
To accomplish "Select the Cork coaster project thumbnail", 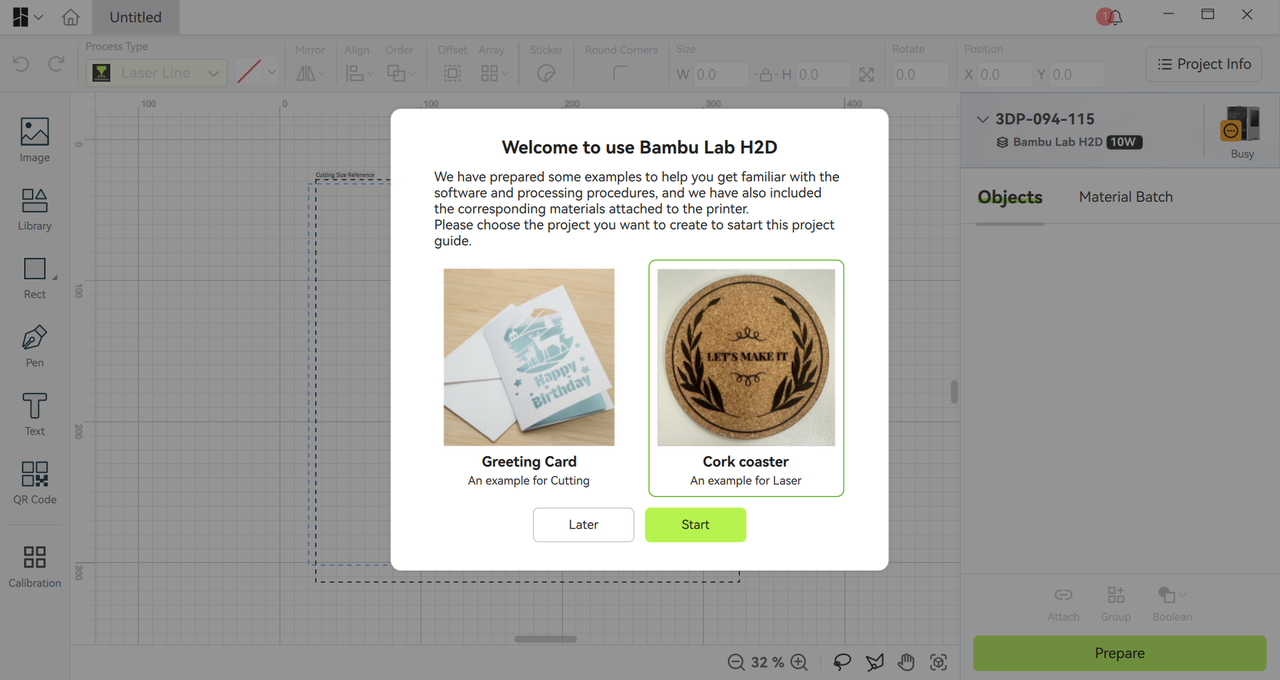I will tap(746, 357).
